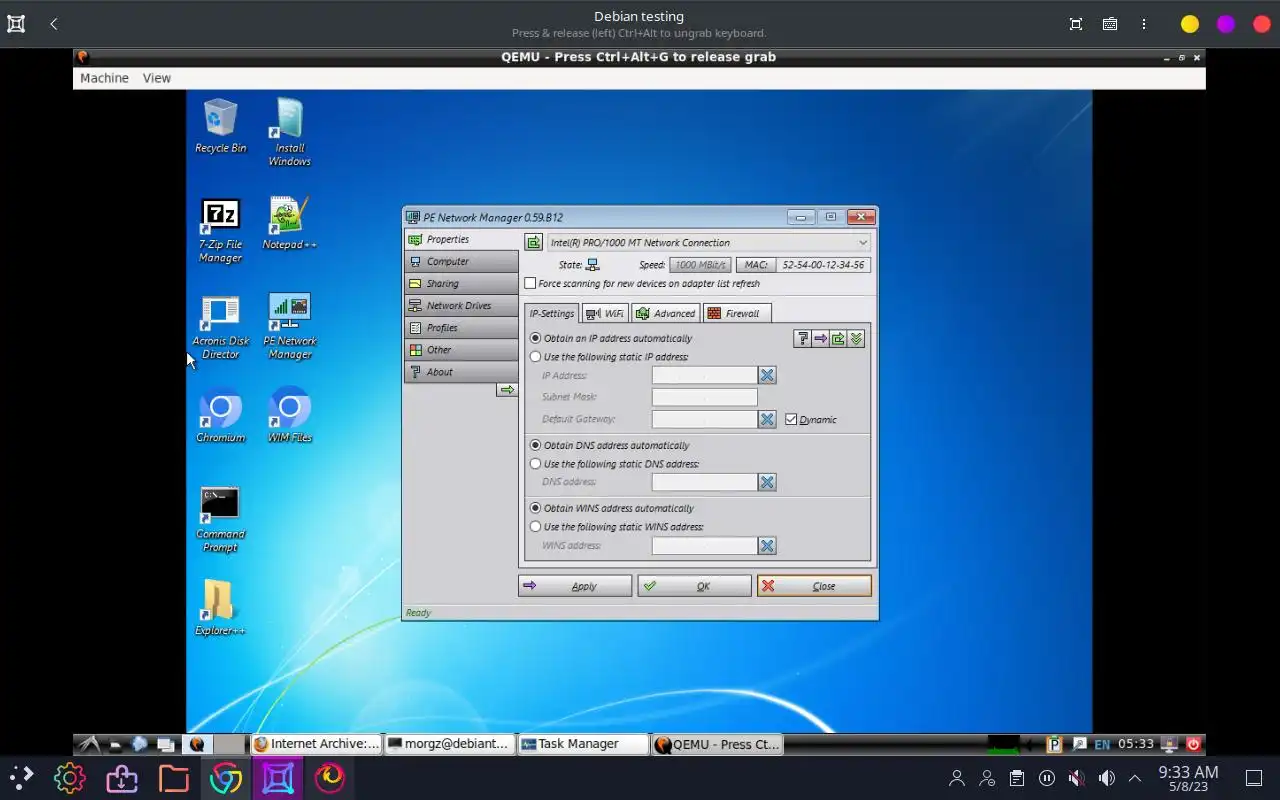1280x800 pixels.
Task: Launch the Acronis Disk Director shortcut
Action: (x=220, y=327)
